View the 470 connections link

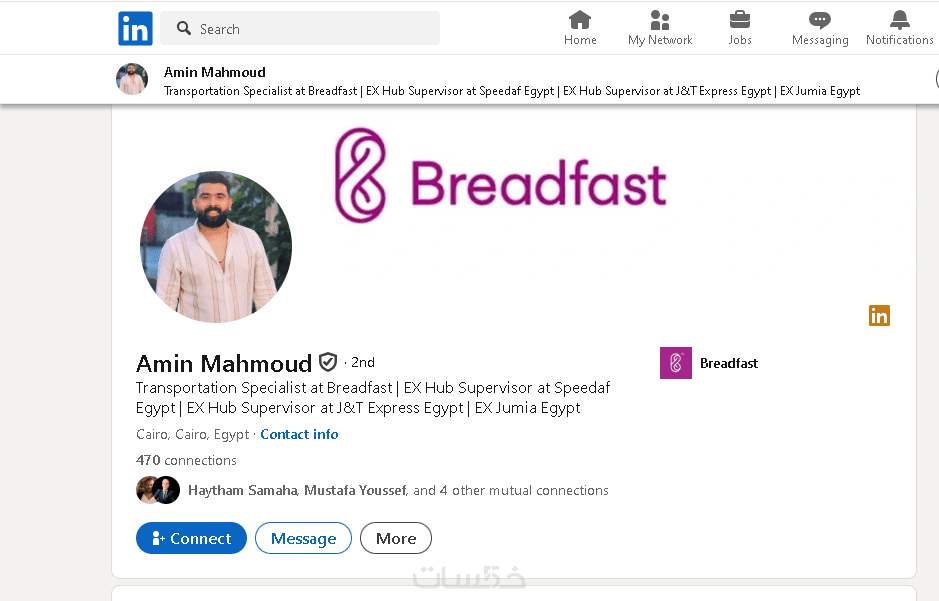click(x=186, y=461)
